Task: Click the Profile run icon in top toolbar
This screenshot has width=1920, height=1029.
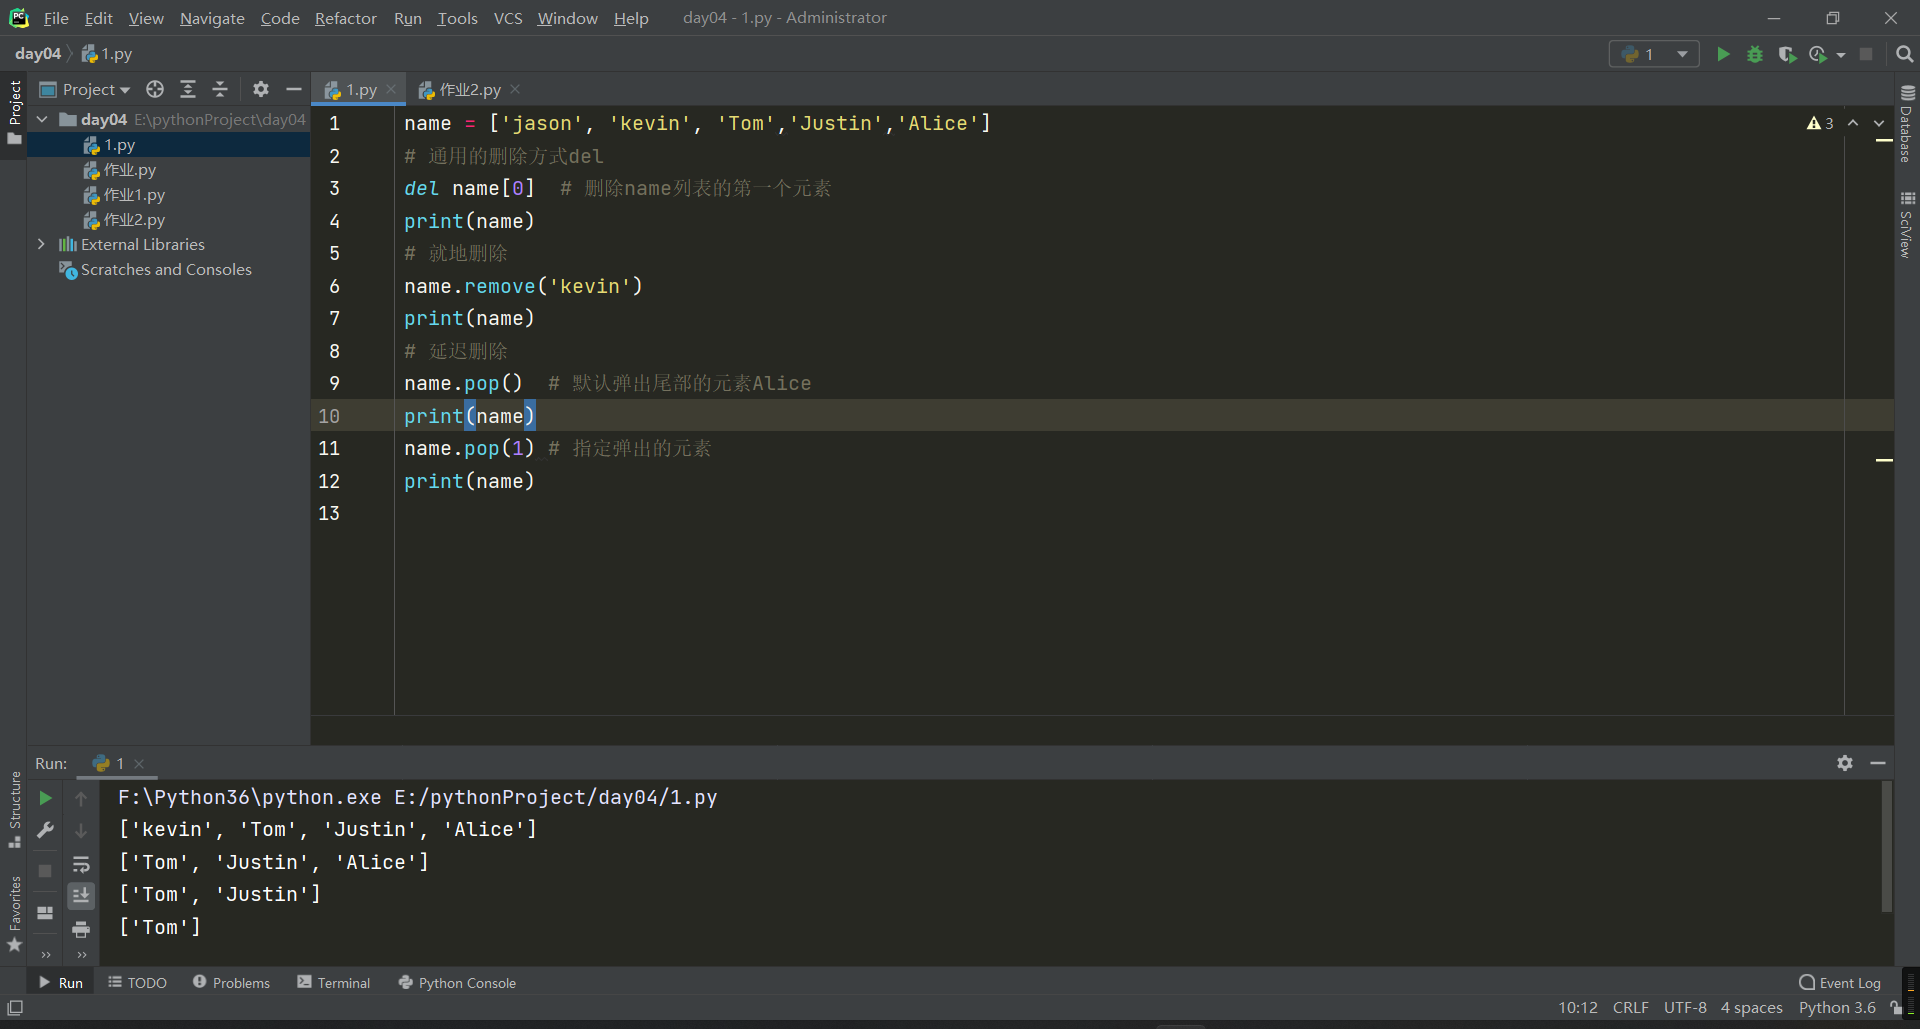Action: pos(1818,54)
